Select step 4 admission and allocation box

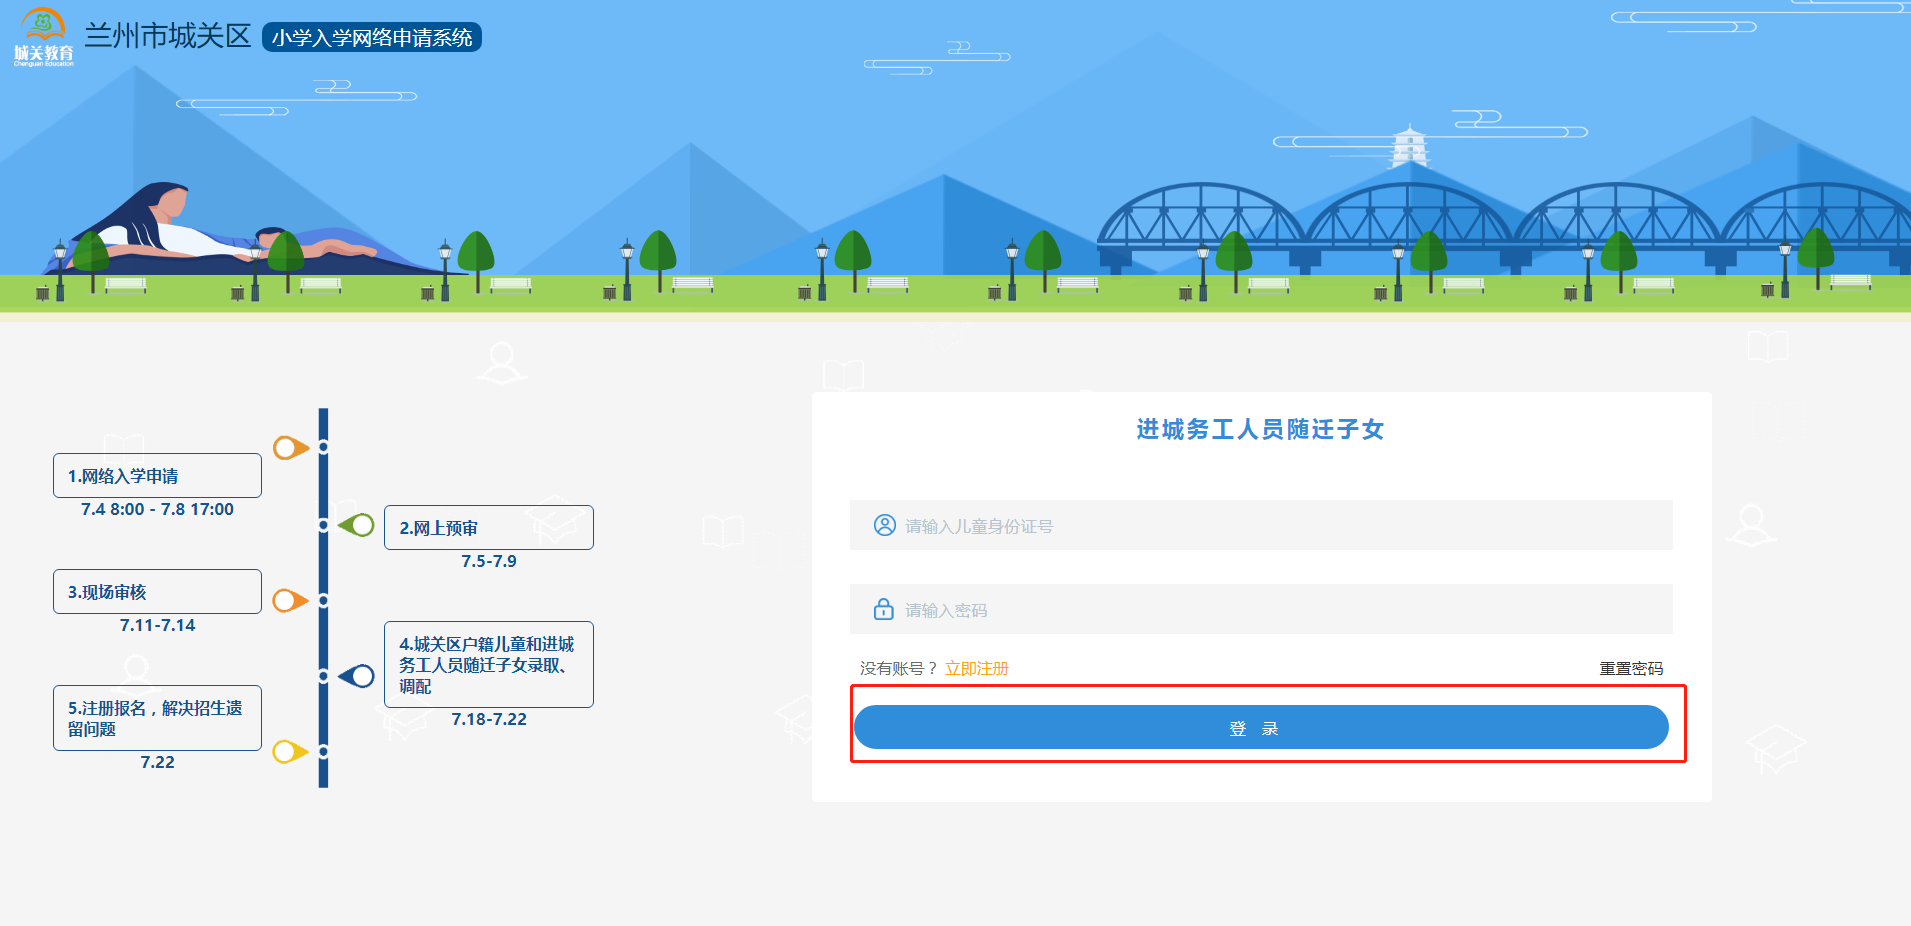pos(489,665)
